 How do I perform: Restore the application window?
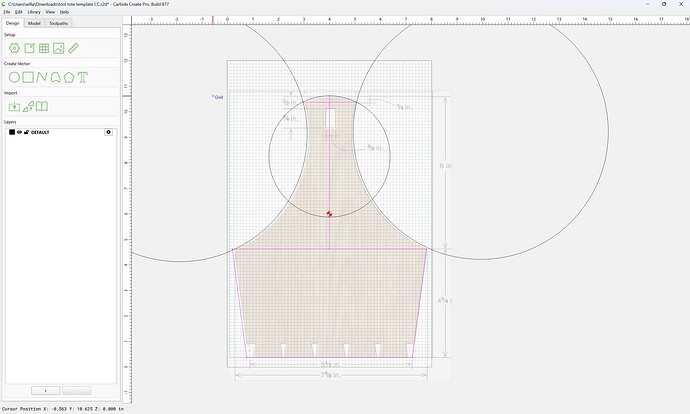[664, 4]
